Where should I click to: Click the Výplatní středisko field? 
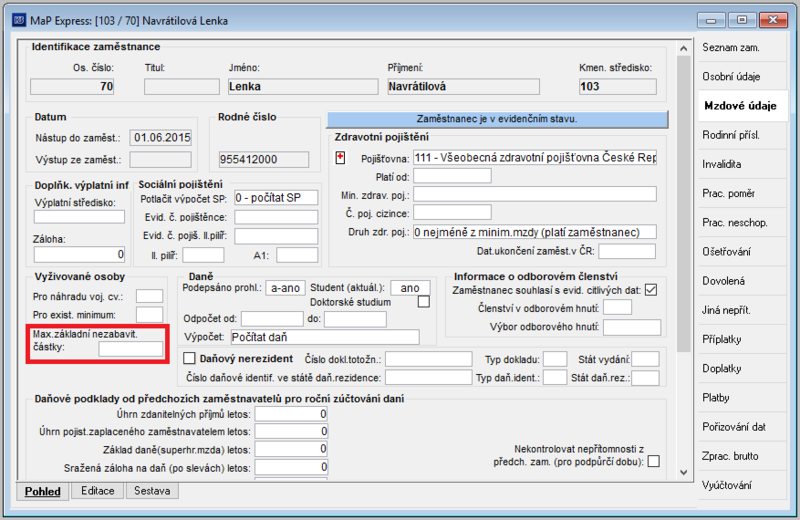point(79,217)
